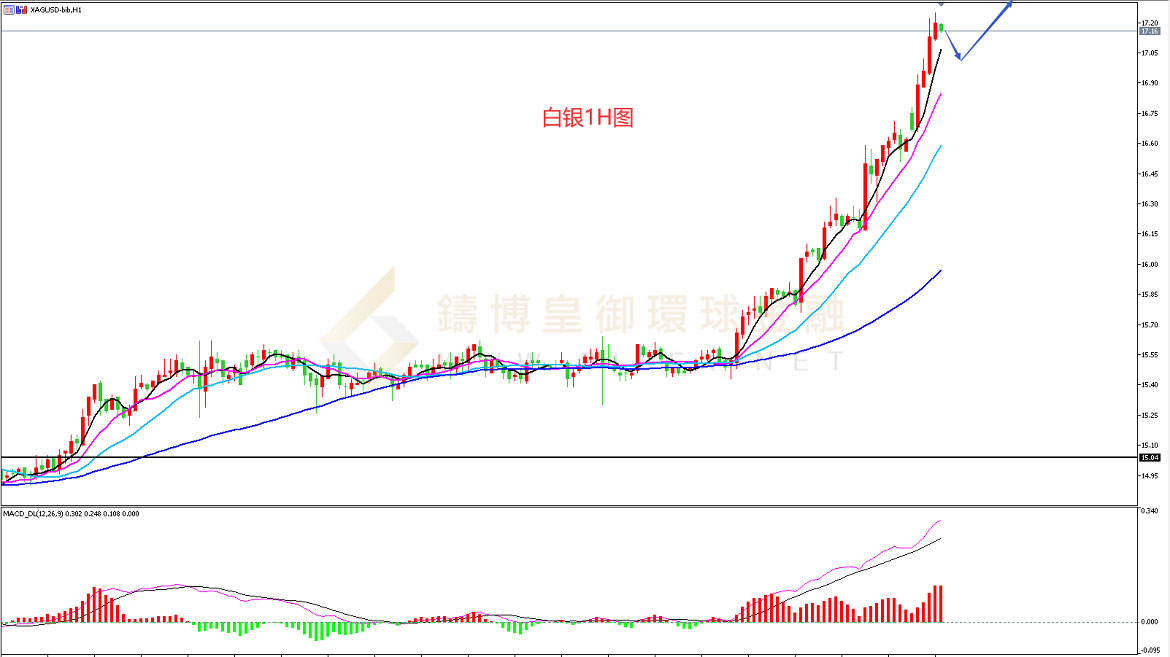Click the 15.04 horizontal line price label
The width and height of the screenshot is (1170, 657).
[x=1148, y=457]
